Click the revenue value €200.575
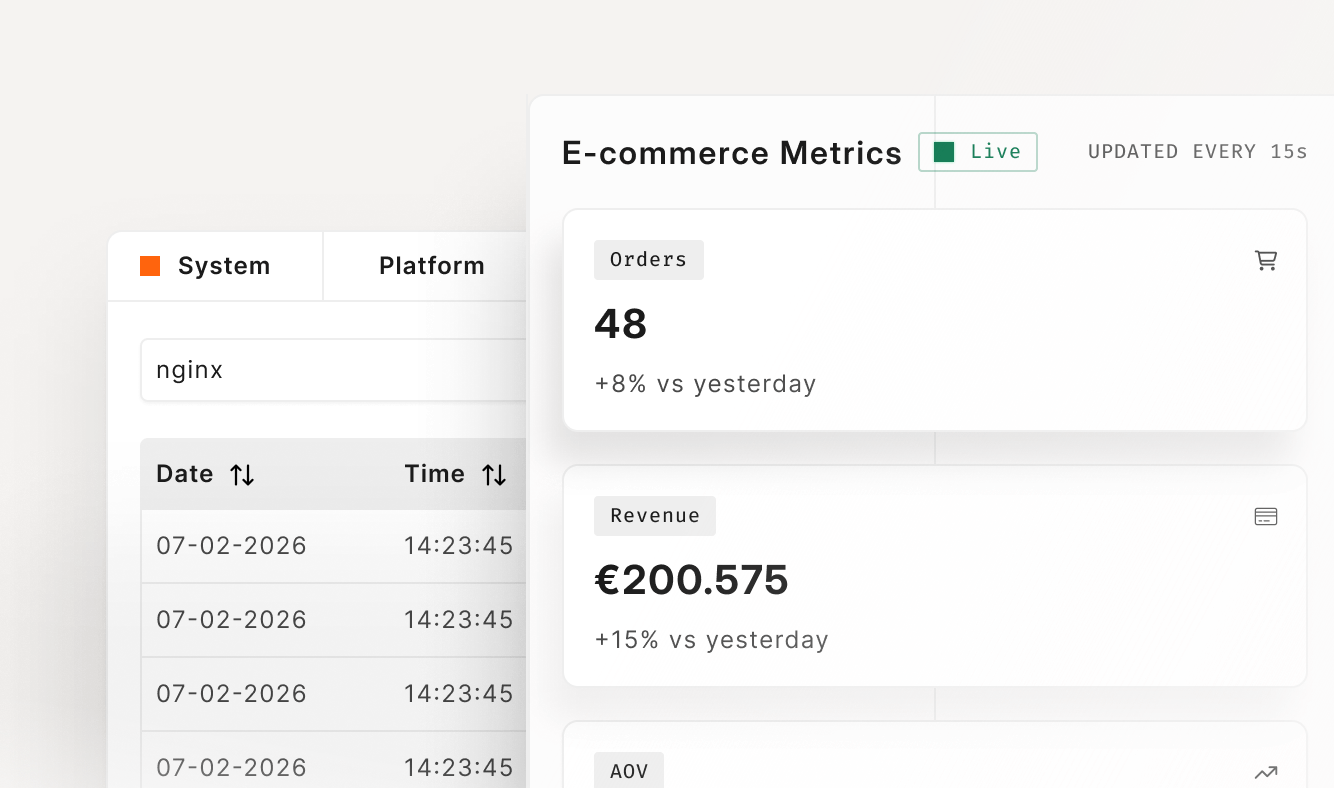Screen dimensions: 1334x788 point(692,580)
